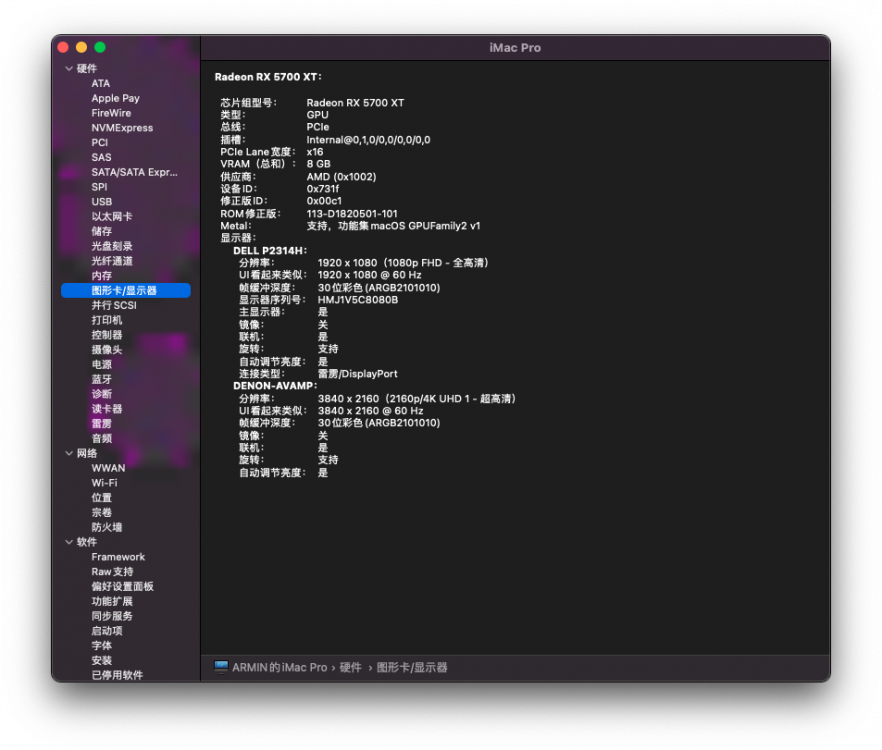Select PCI in the sidebar
This screenshot has width=882, height=750.
(100, 142)
